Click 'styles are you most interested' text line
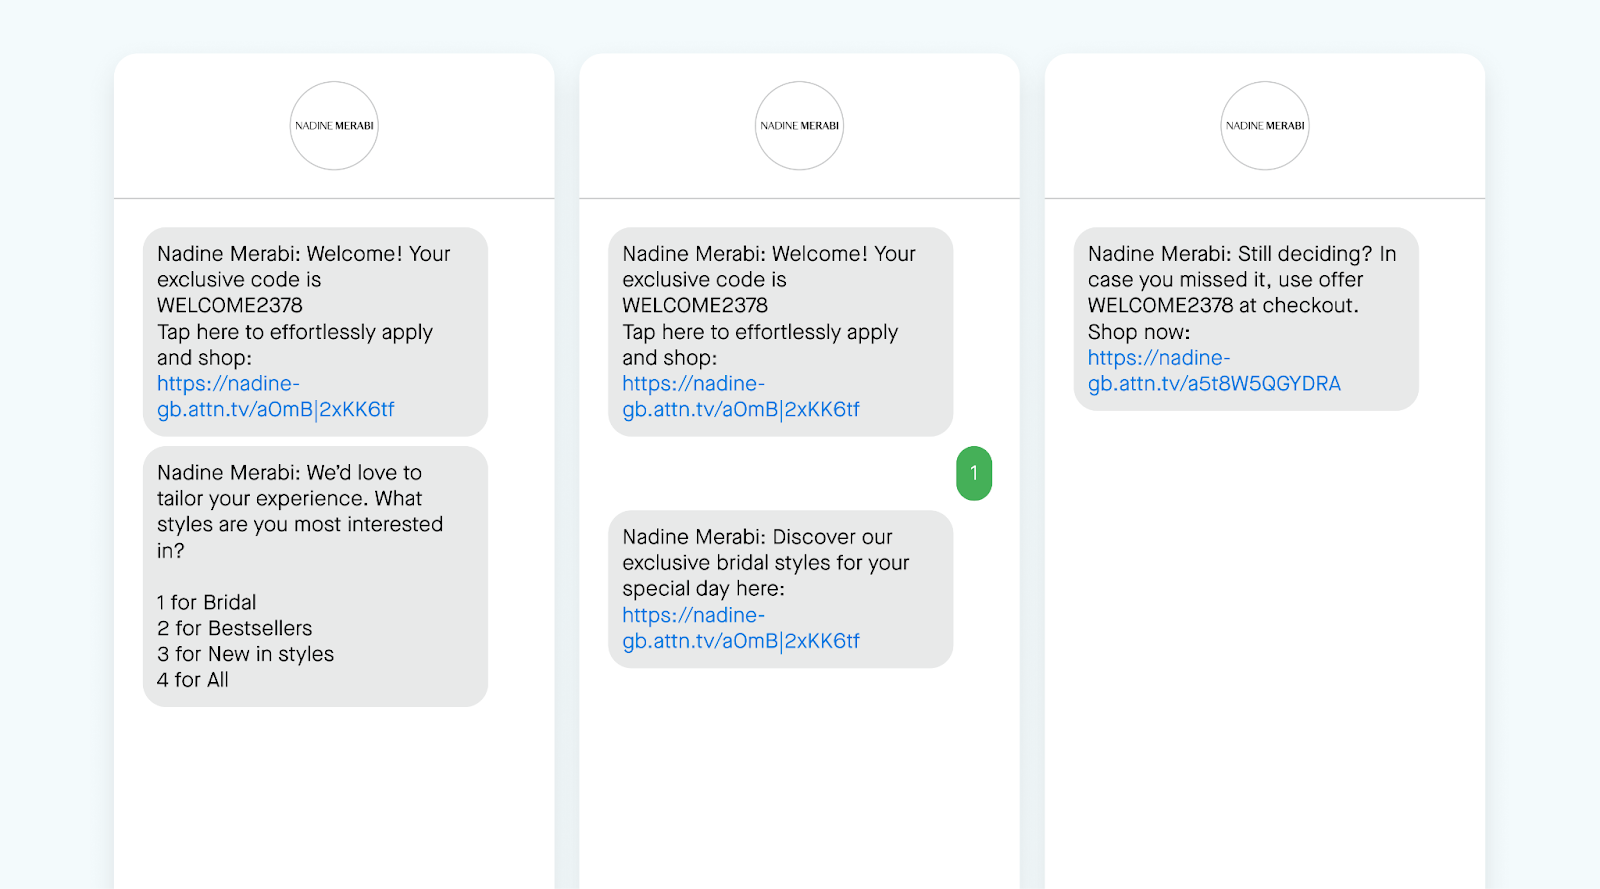This screenshot has height=889, width=1600. tap(300, 524)
